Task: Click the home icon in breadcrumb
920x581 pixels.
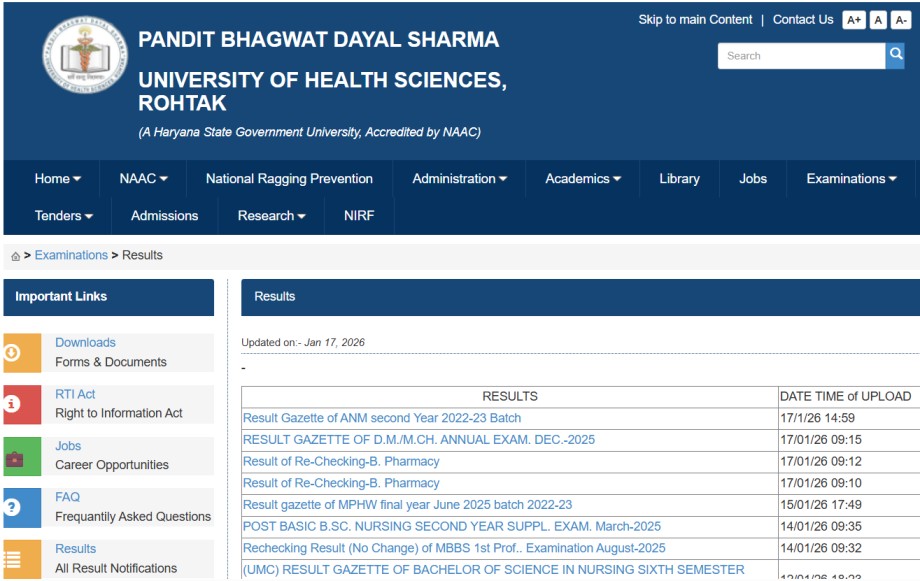Action: click(x=15, y=256)
